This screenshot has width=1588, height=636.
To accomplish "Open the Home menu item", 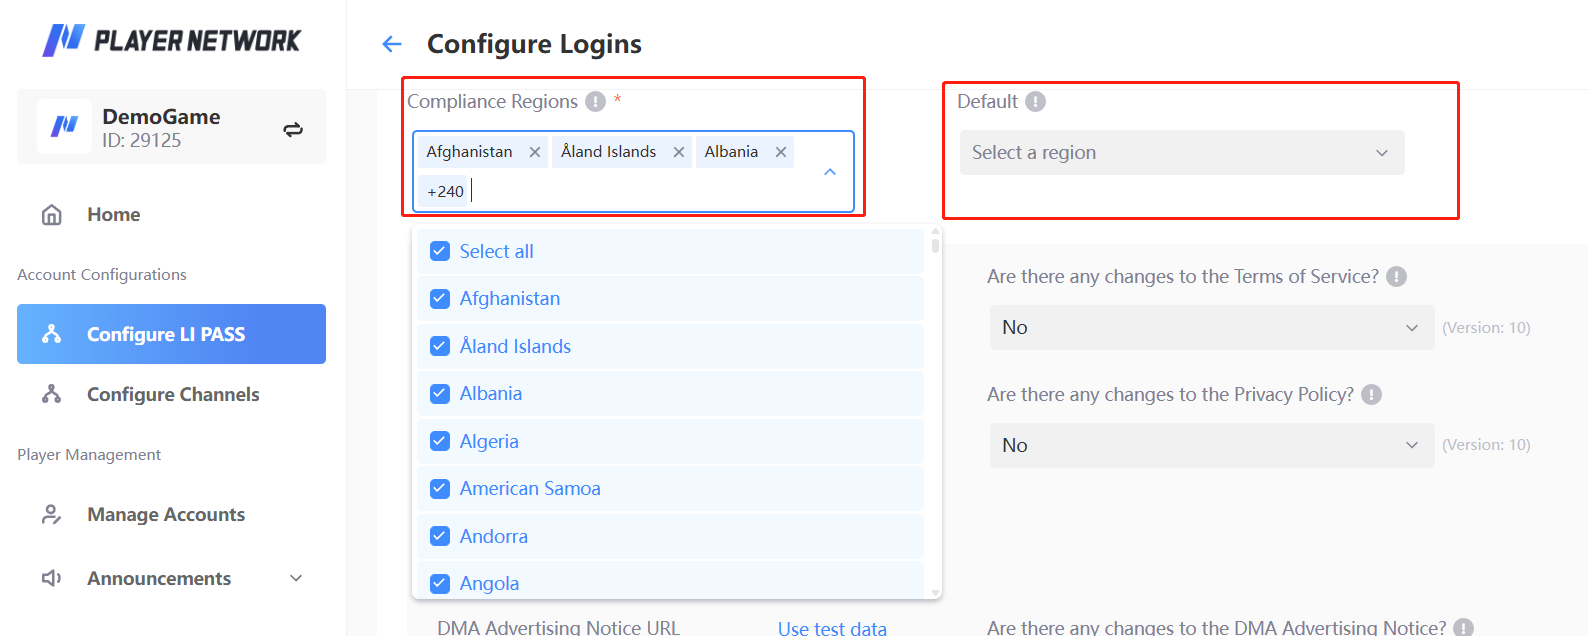I will tap(113, 215).
